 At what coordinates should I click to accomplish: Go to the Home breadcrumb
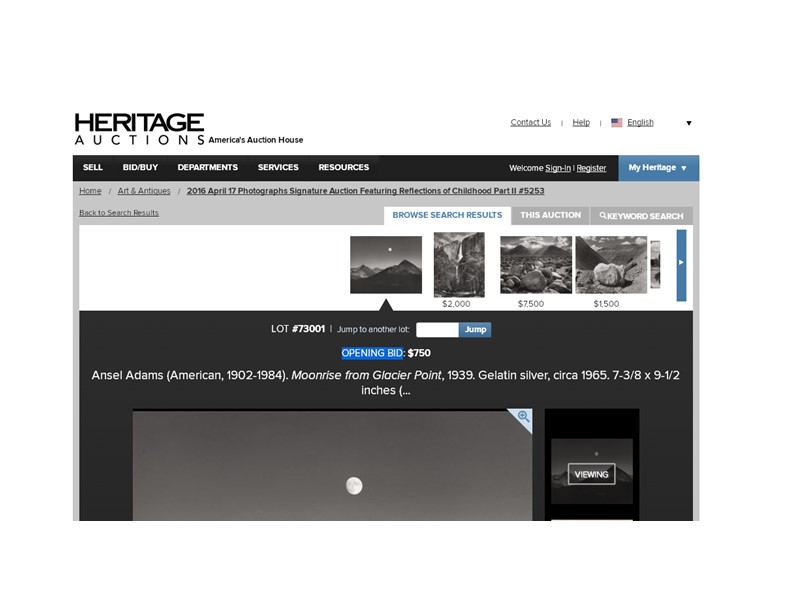pos(90,191)
